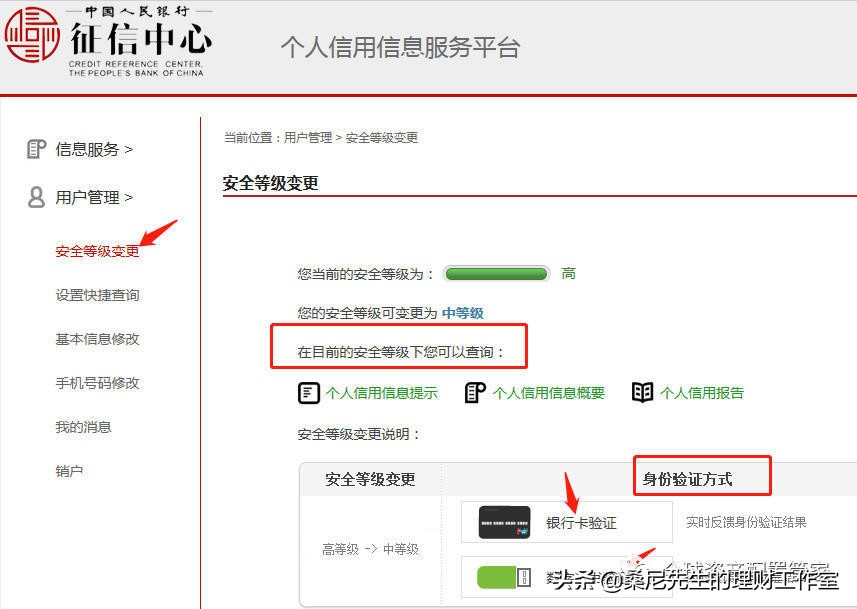Click 销户 at the sidebar bottom
The width and height of the screenshot is (857, 609).
coord(70,471)
